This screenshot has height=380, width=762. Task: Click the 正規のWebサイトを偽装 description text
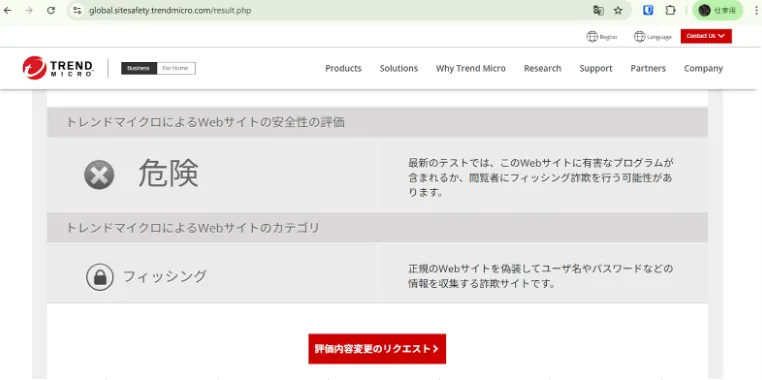pyautogui.click(x=540, y=276)
